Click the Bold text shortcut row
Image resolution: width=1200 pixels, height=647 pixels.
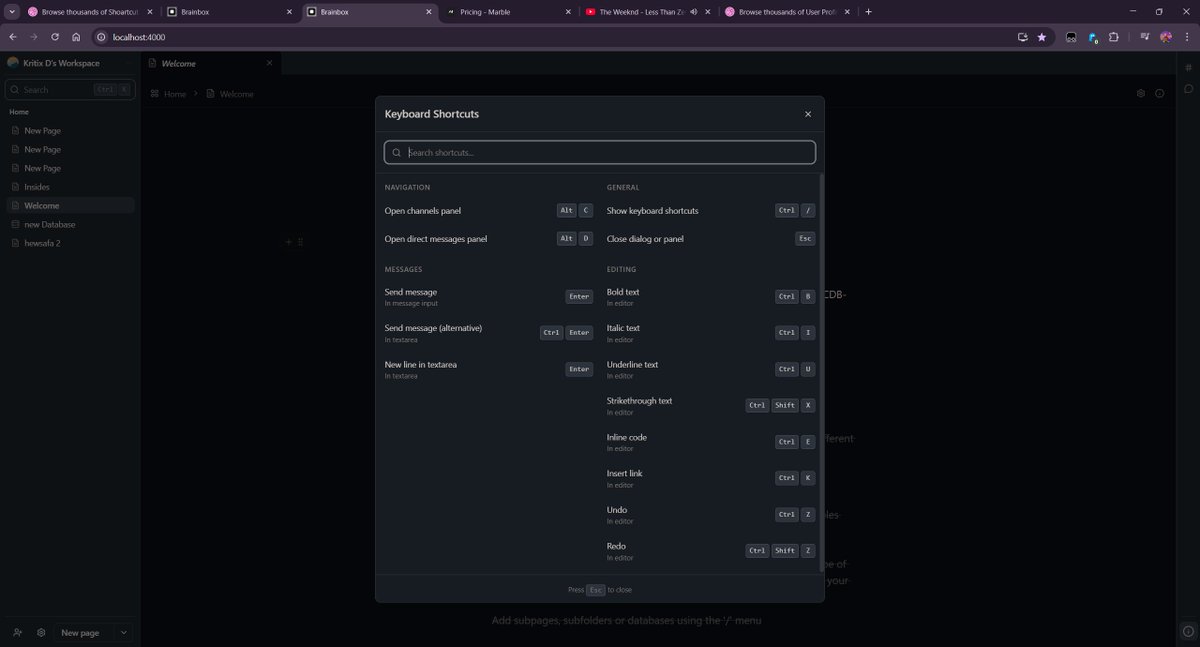(711, 297)
